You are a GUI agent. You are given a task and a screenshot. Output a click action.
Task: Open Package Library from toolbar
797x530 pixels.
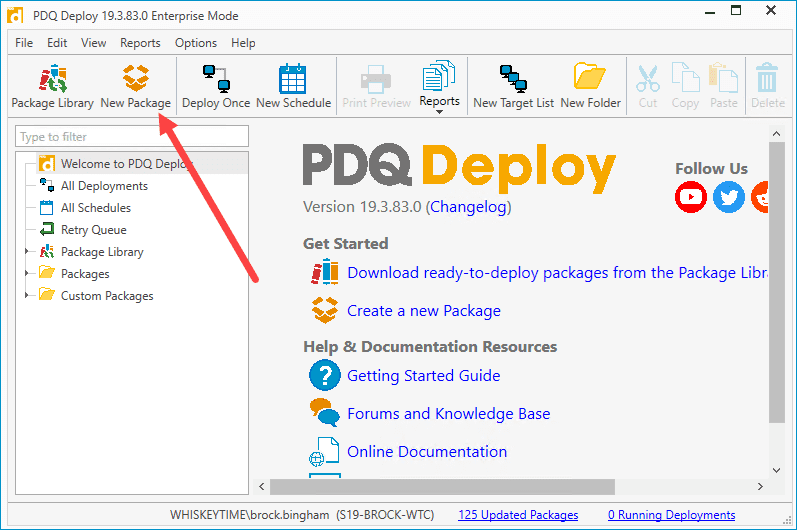click(x=52, y=86)
